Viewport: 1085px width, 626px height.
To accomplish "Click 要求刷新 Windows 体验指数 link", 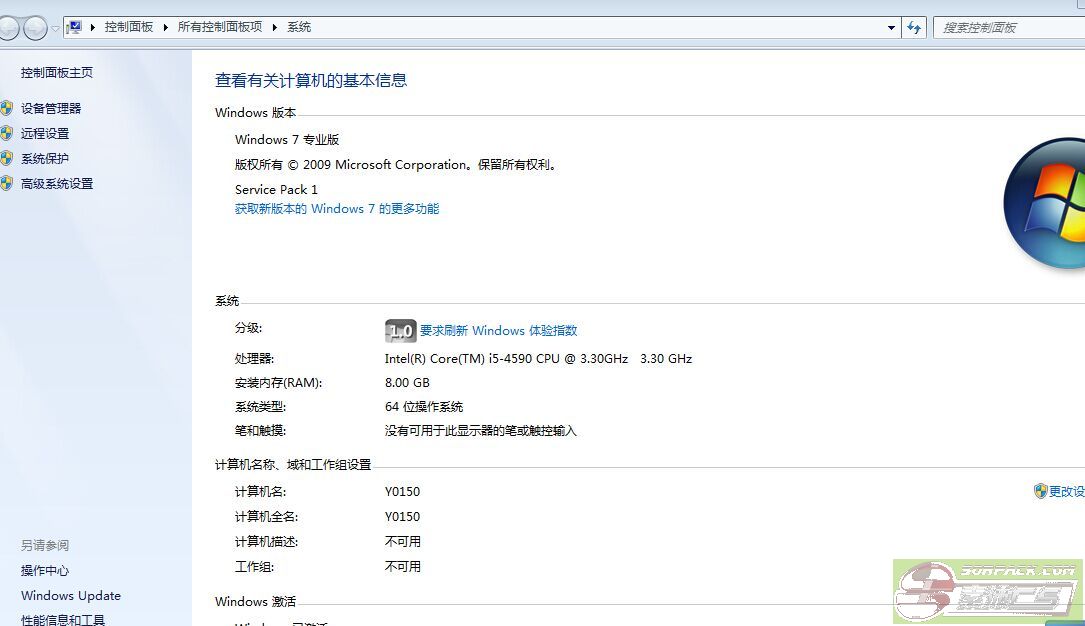I will tap(498, 331).
